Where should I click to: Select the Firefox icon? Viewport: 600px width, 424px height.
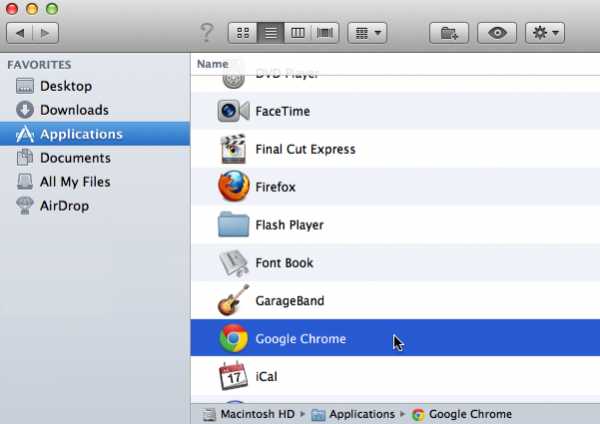pos(233,186)
